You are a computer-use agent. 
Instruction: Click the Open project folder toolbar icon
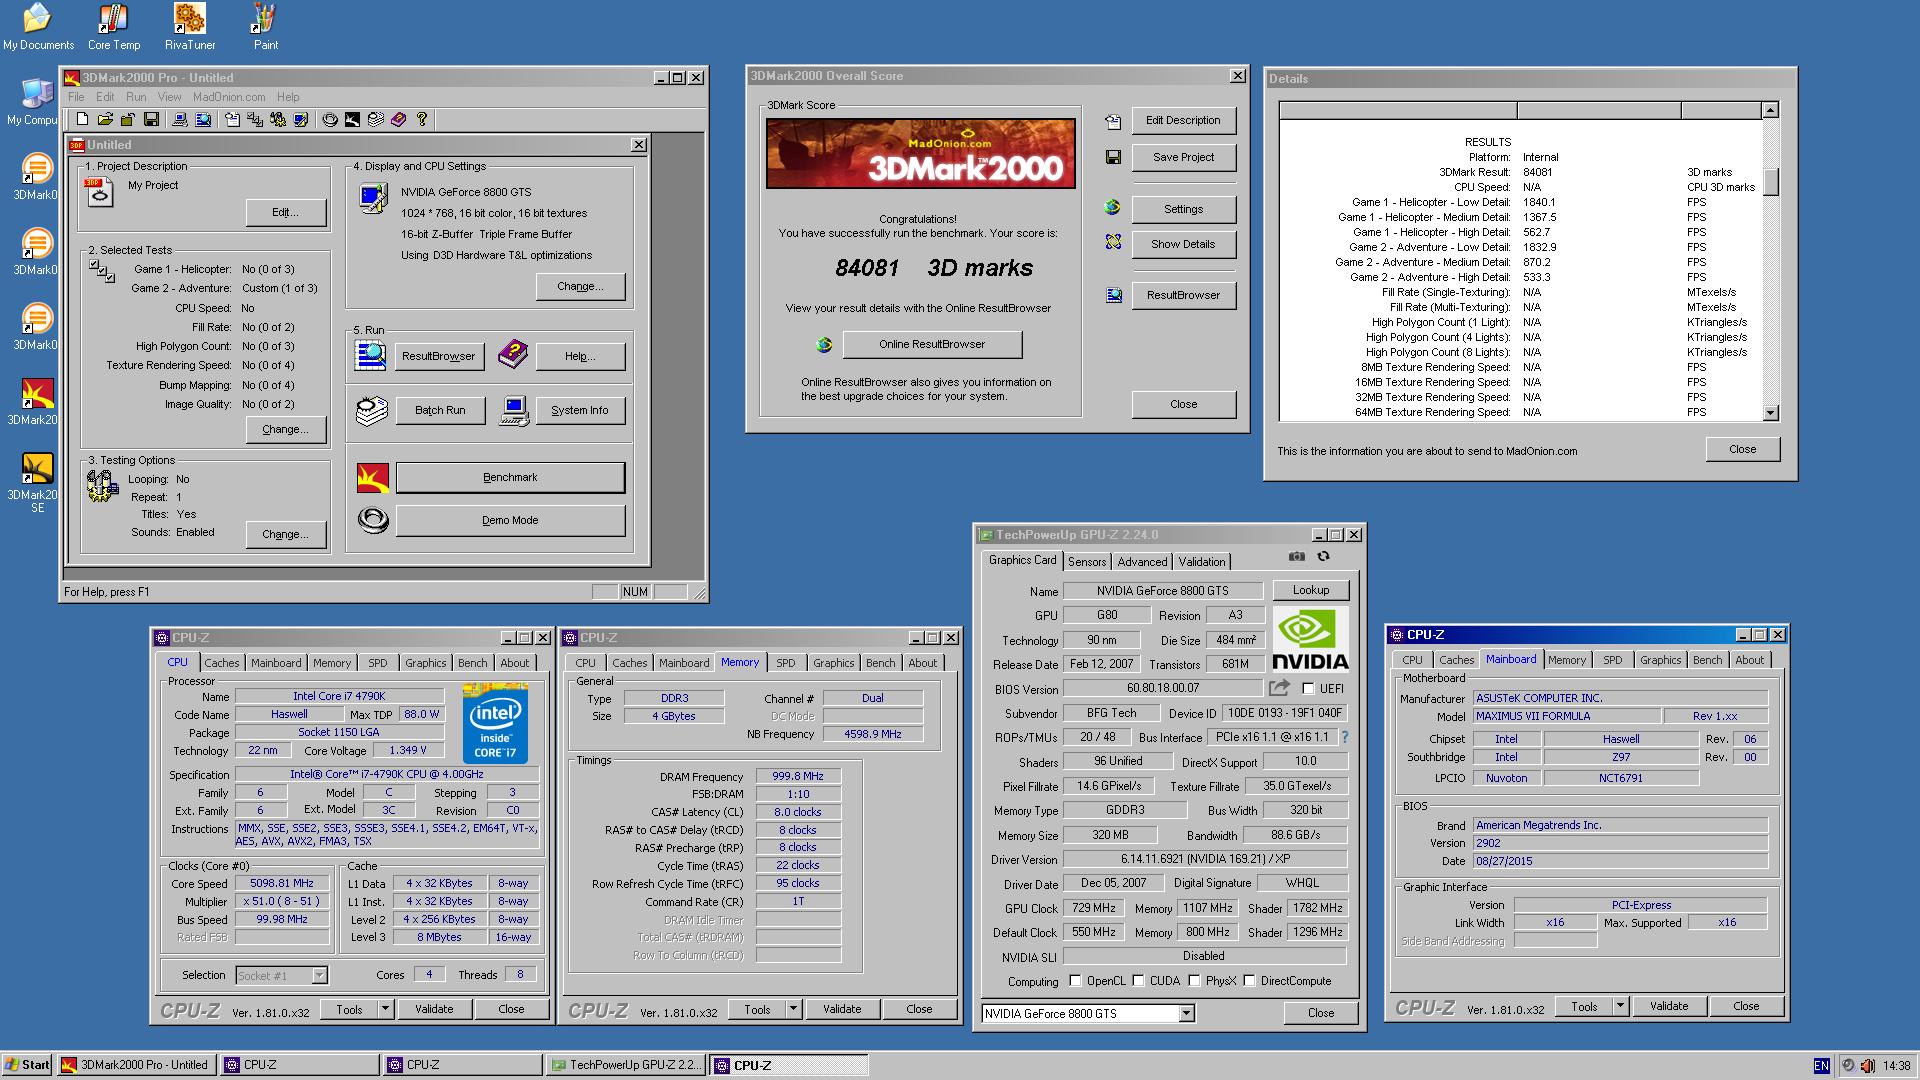coord(105,119)
